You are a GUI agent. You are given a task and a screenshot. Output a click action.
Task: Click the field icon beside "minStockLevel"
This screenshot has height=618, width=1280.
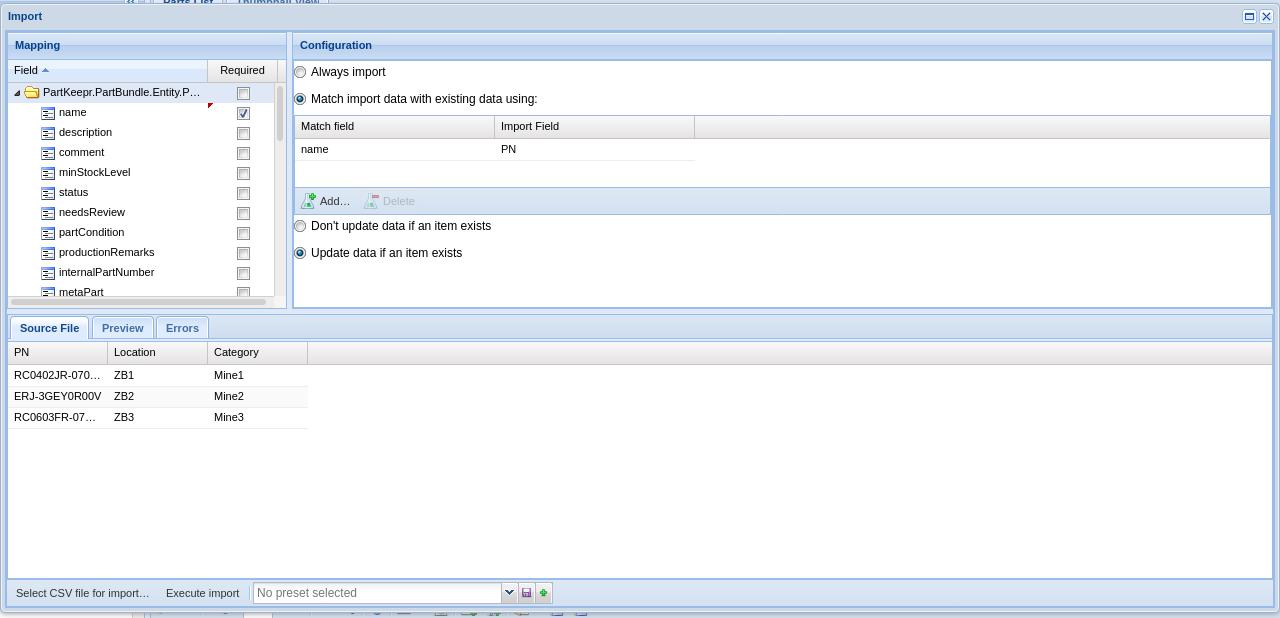coord(48,173)
